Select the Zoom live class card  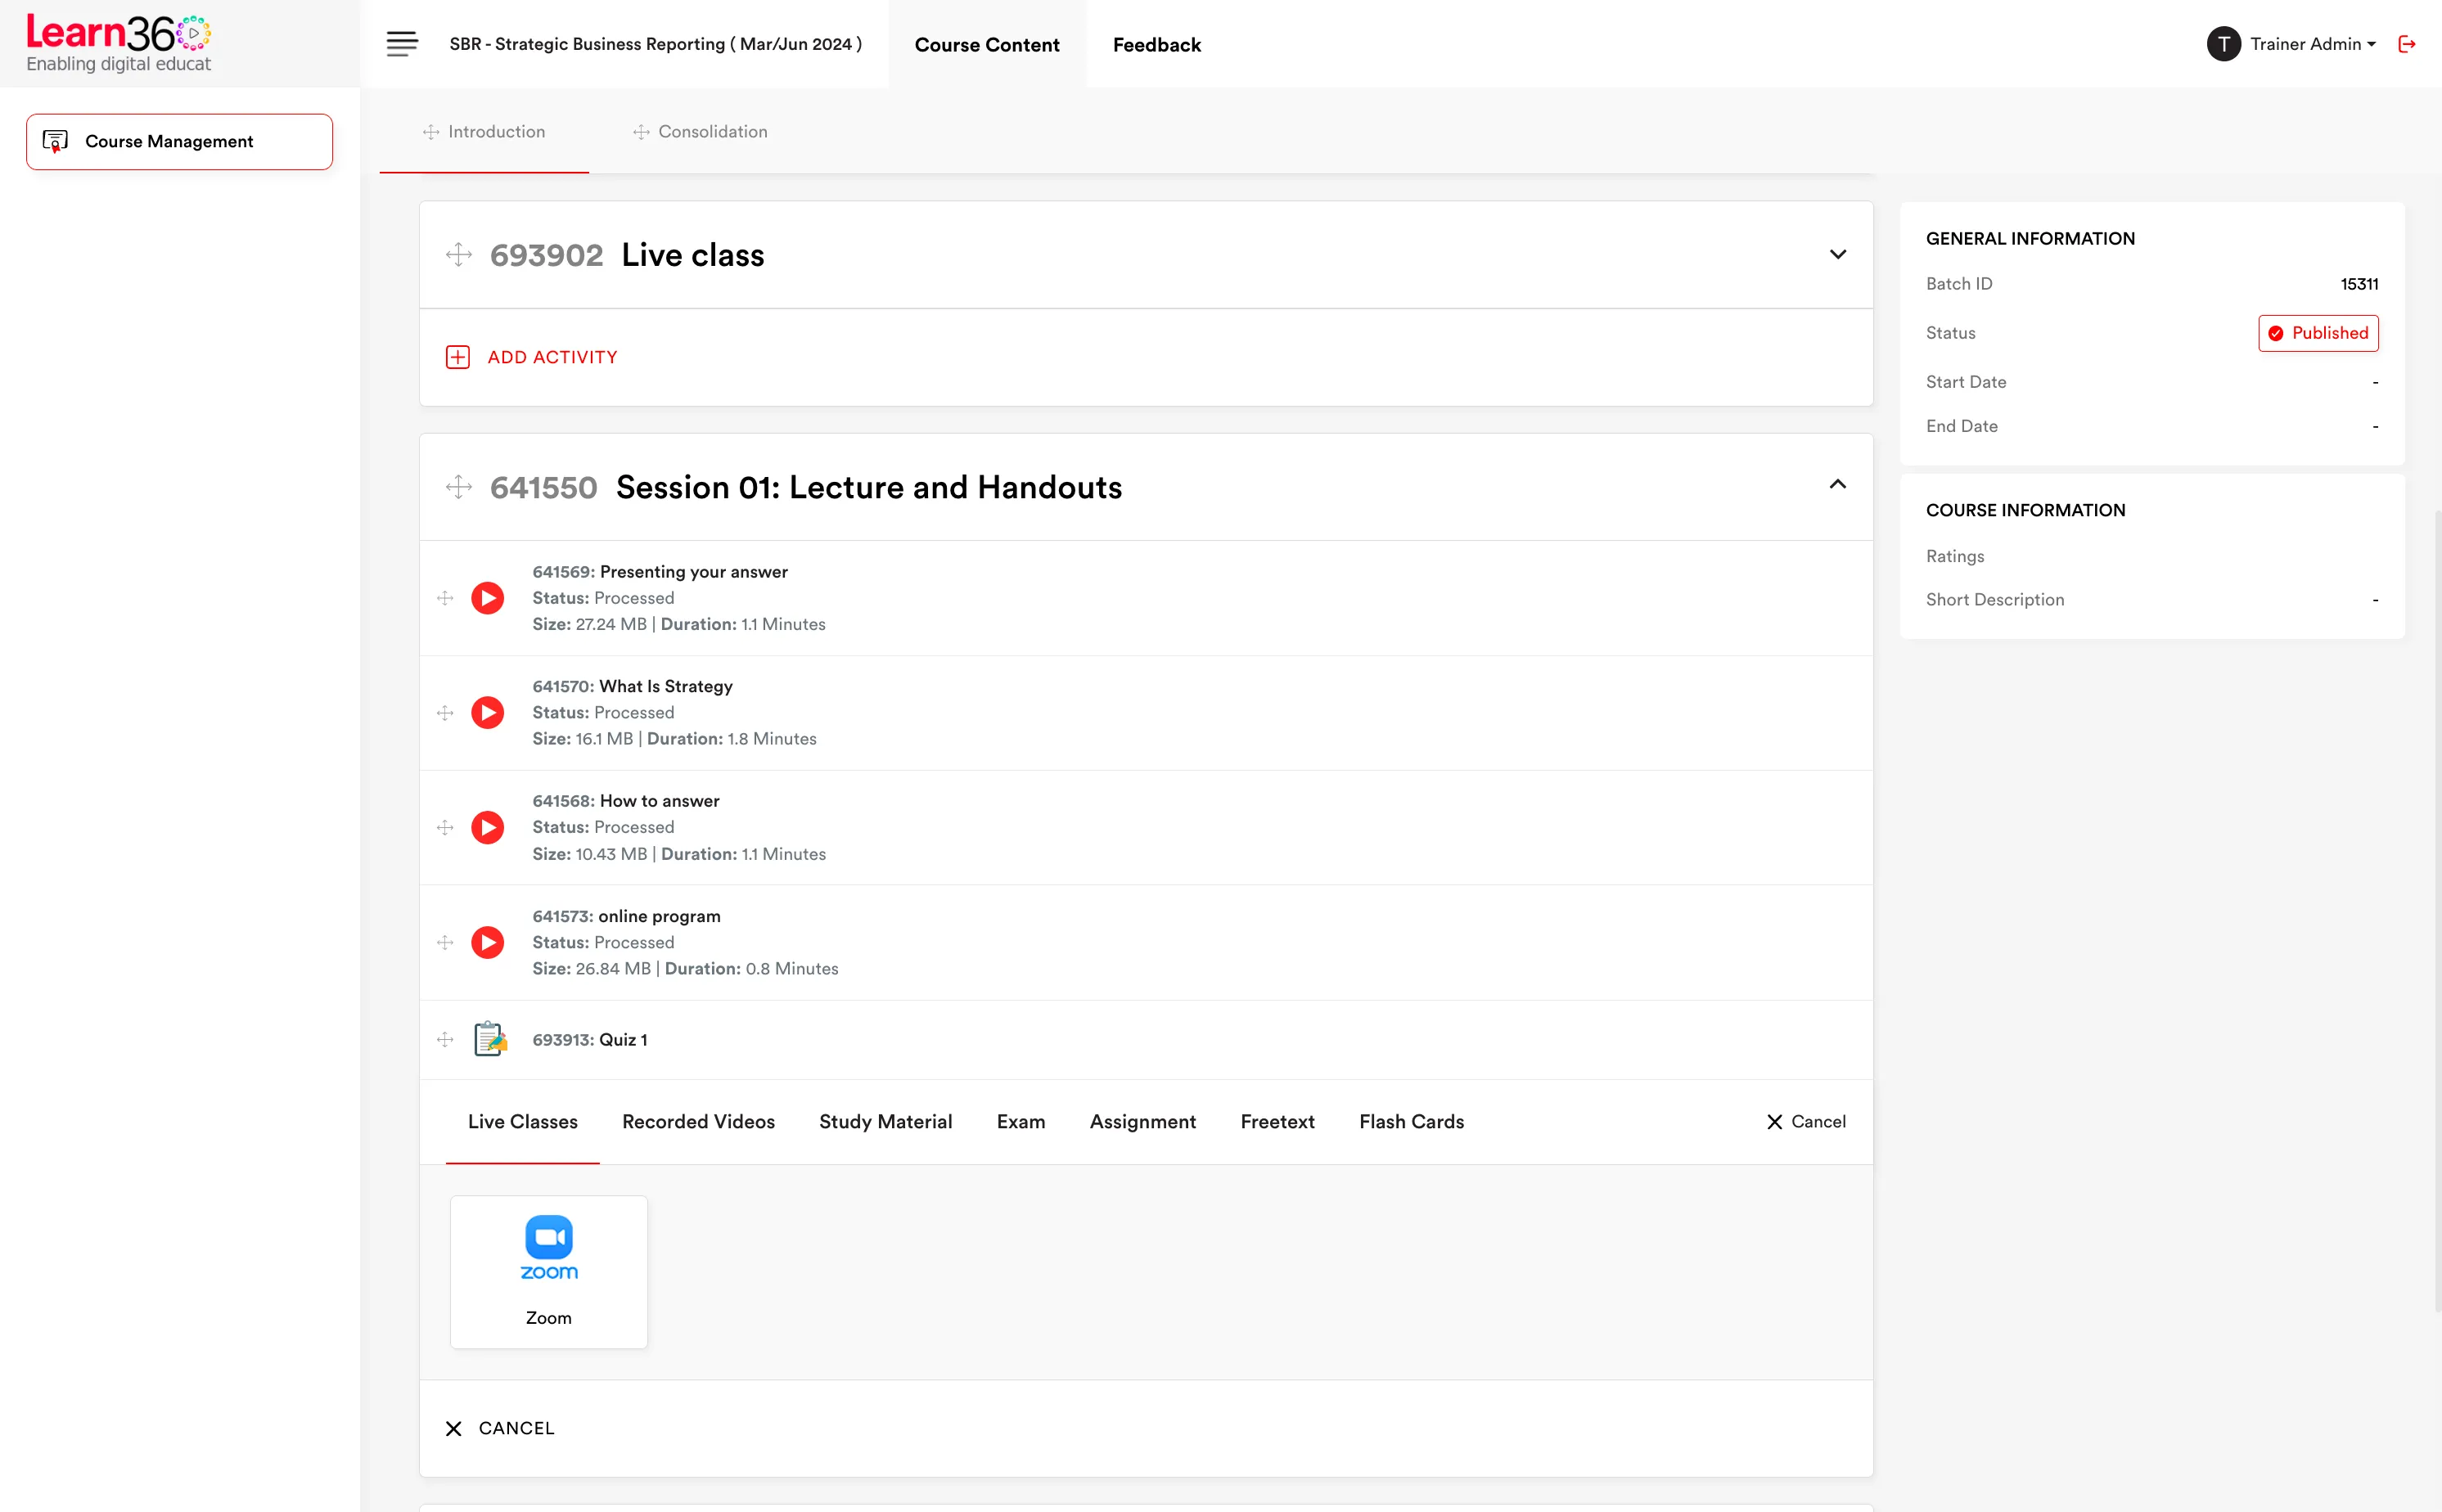tap(549, 1272)
